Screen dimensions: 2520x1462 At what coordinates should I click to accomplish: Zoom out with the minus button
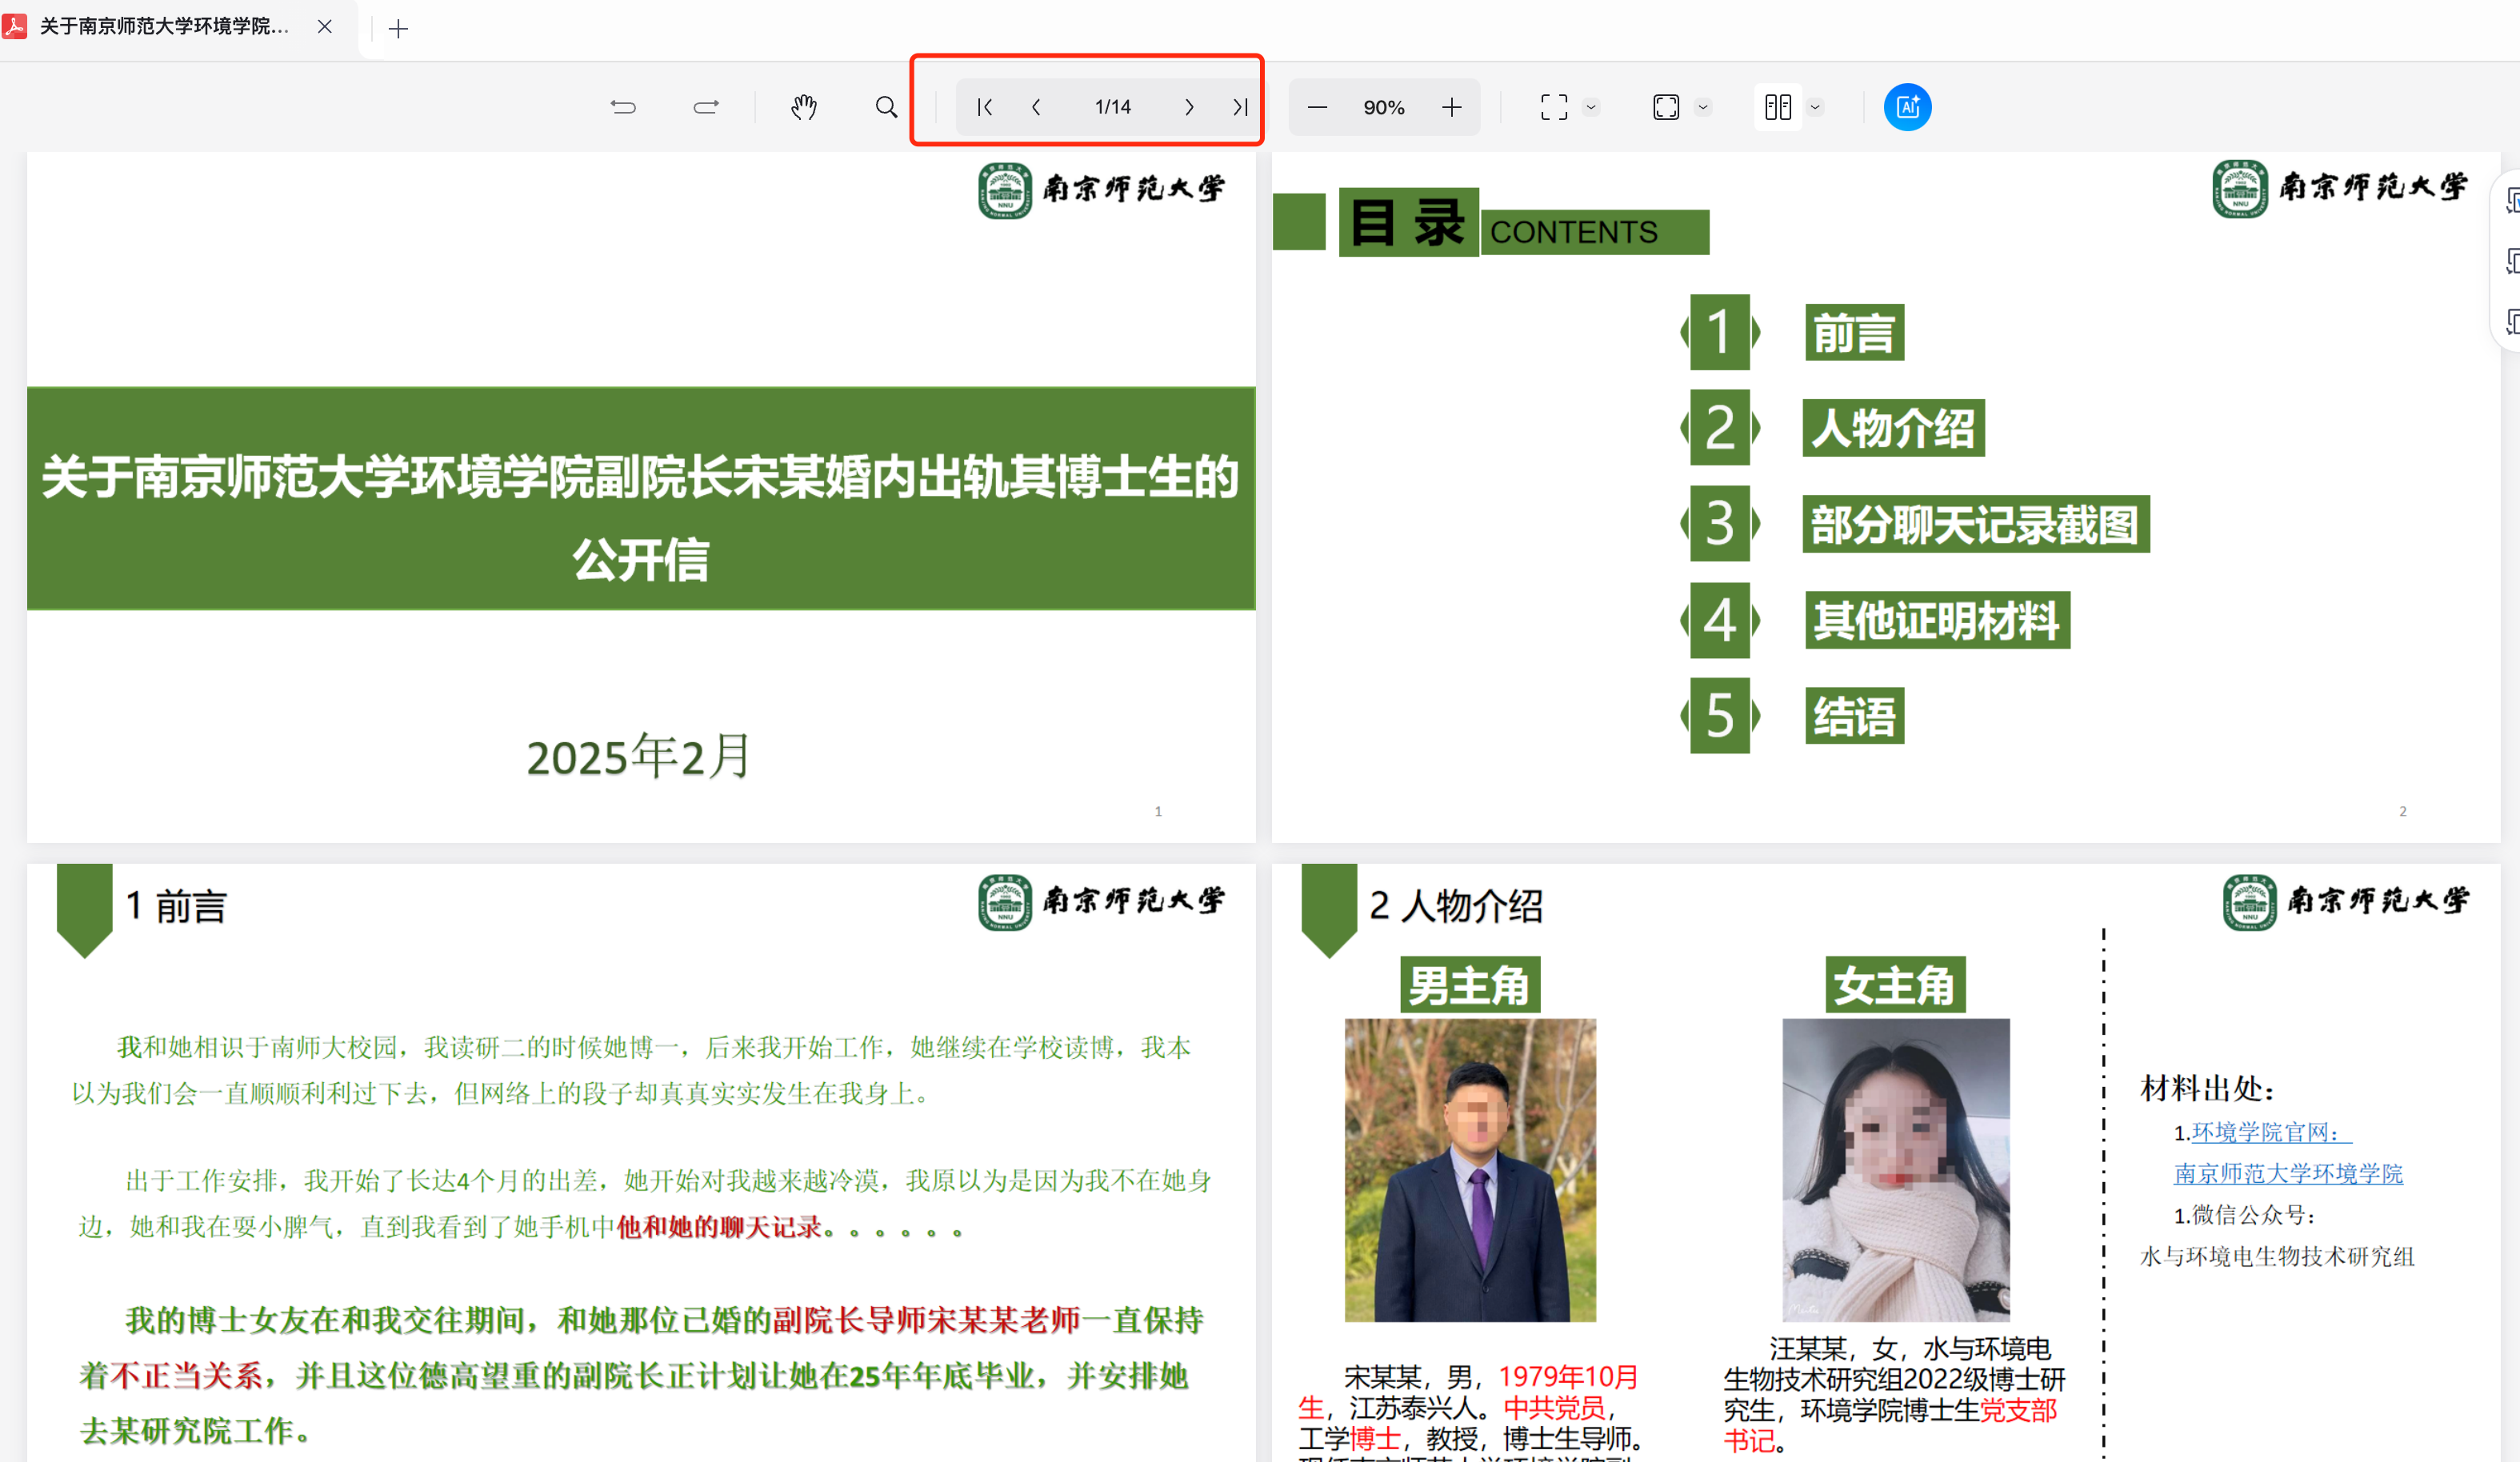[x=1317, y=107]
